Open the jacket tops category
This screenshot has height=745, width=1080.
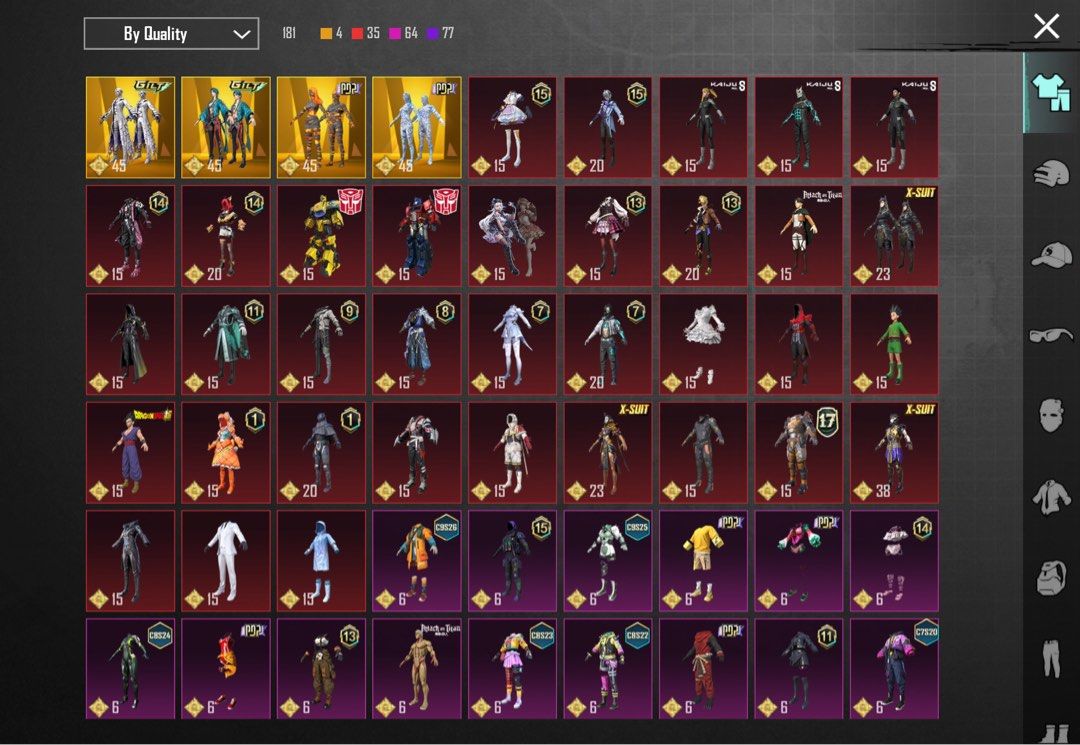(1051, 495)
